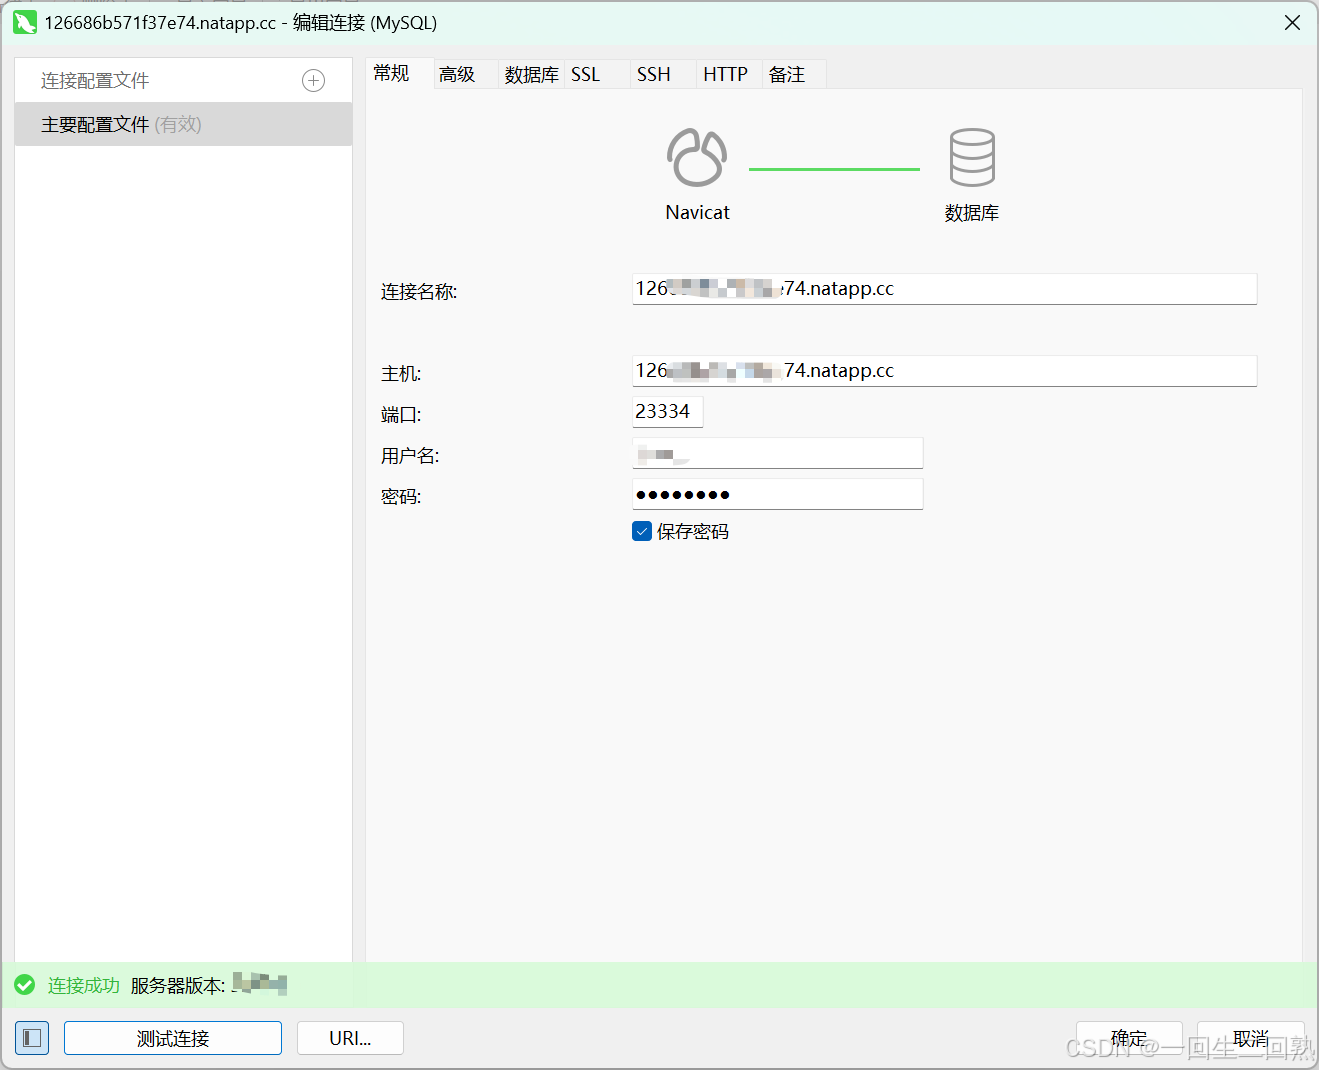Open the URI dialog
Viewport: 1319px width, 1070px height.
(350, 1038)
